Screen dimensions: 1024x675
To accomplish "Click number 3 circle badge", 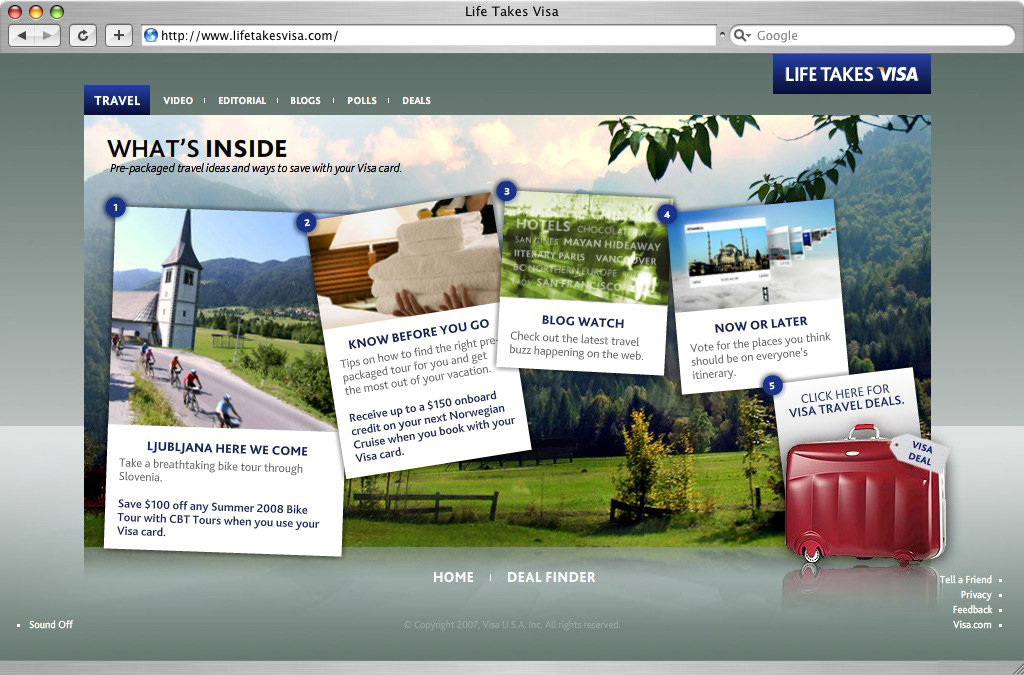I will (506, 191).
